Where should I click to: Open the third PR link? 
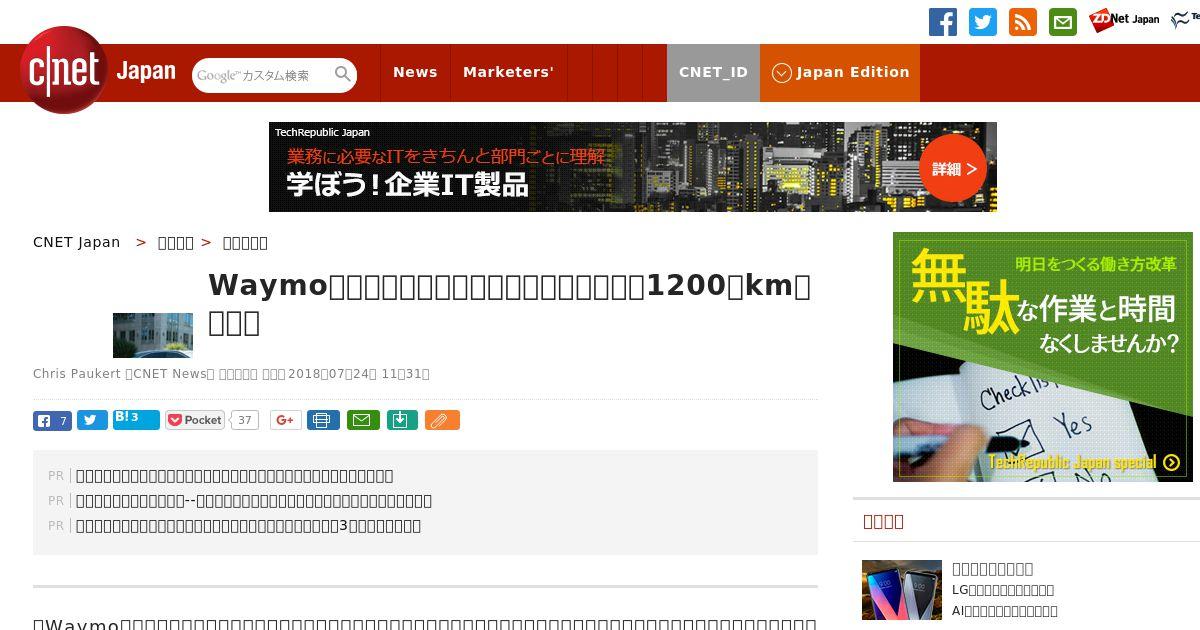tap(249, 526)
